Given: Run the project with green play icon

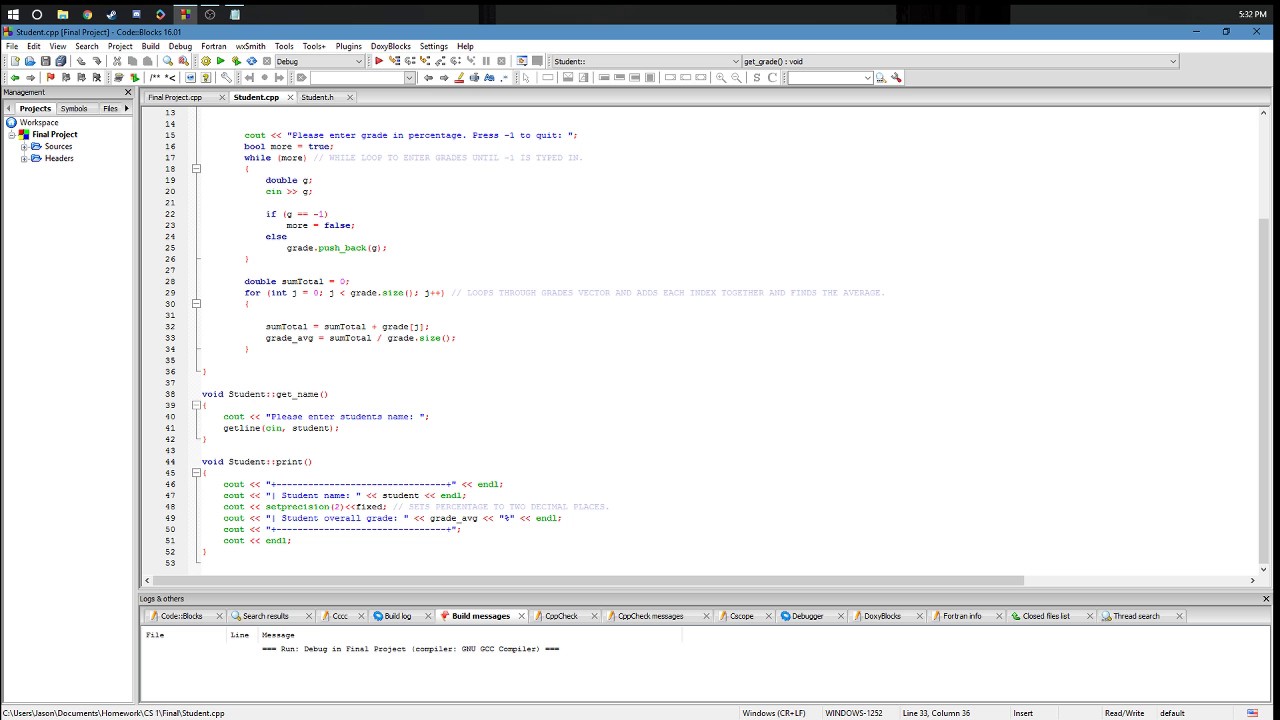Looking at the screenshot, I should (x=221, y=61).
